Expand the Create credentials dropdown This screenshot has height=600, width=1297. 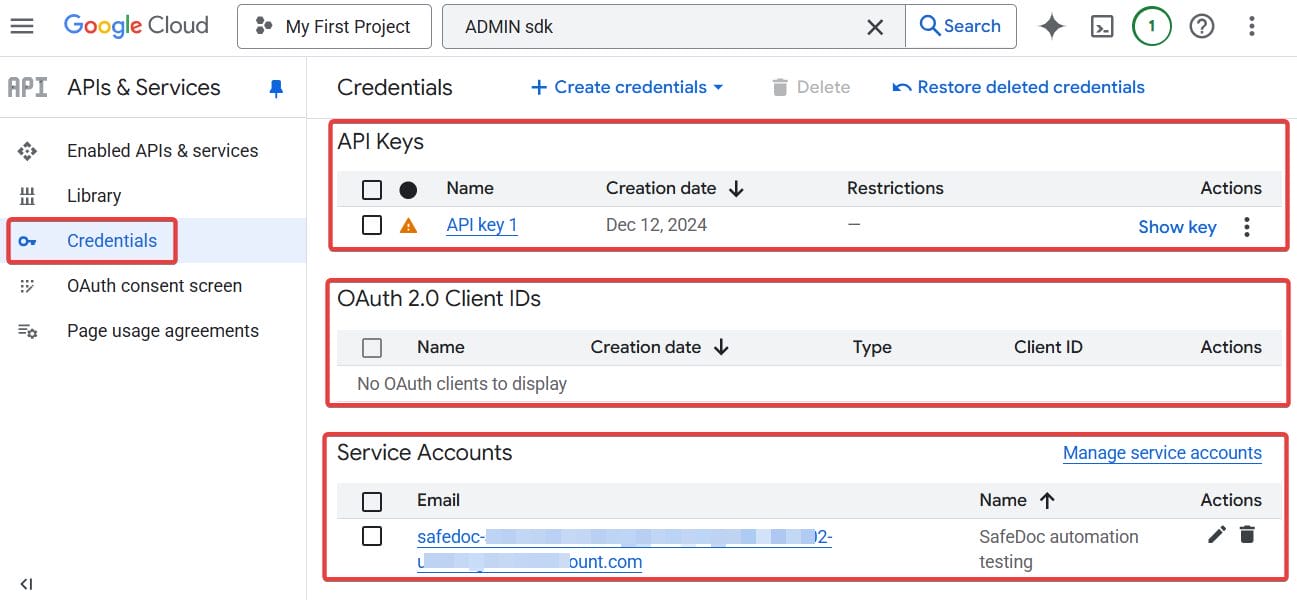pos(628,87)
